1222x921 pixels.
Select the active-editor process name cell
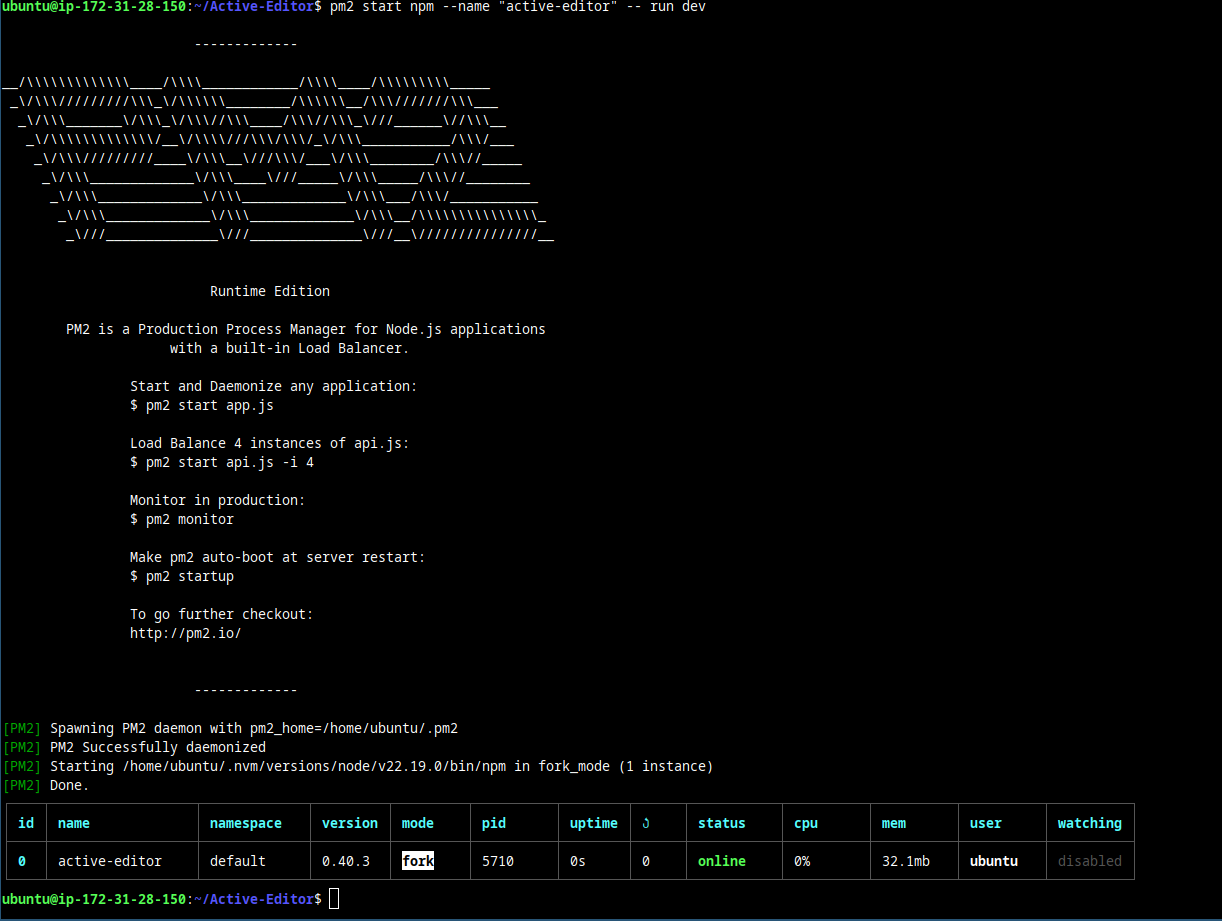point(109,861)
